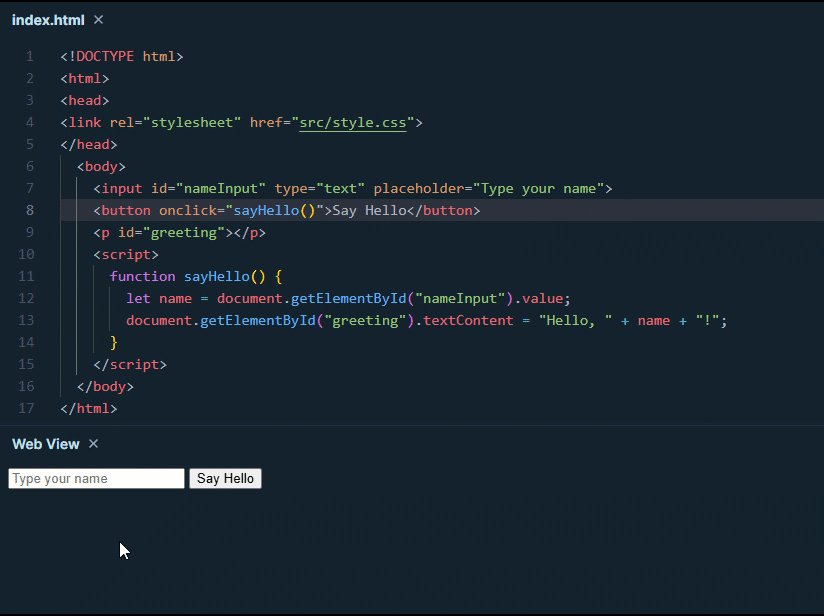824x616 pixels.
Task: Click the <!DOCTYPE html> declaration
Action: pyautogui.click(x=121, y=56)
